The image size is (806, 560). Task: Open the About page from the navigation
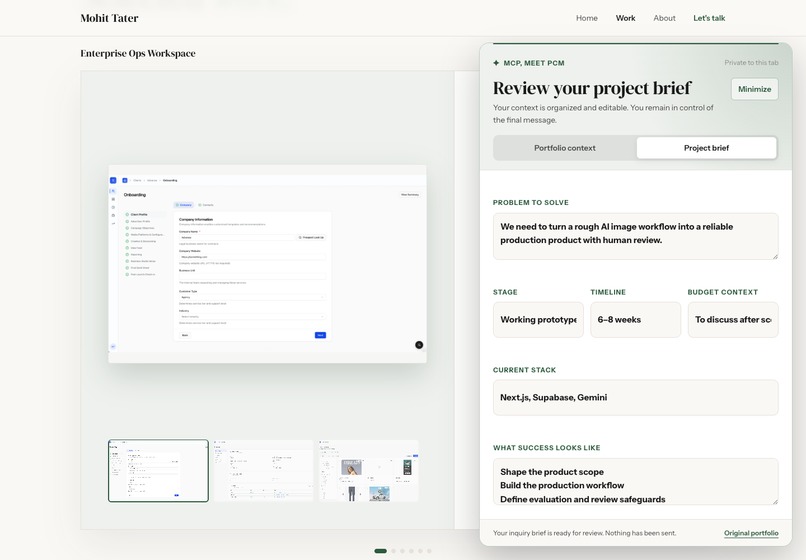(664, 18)
